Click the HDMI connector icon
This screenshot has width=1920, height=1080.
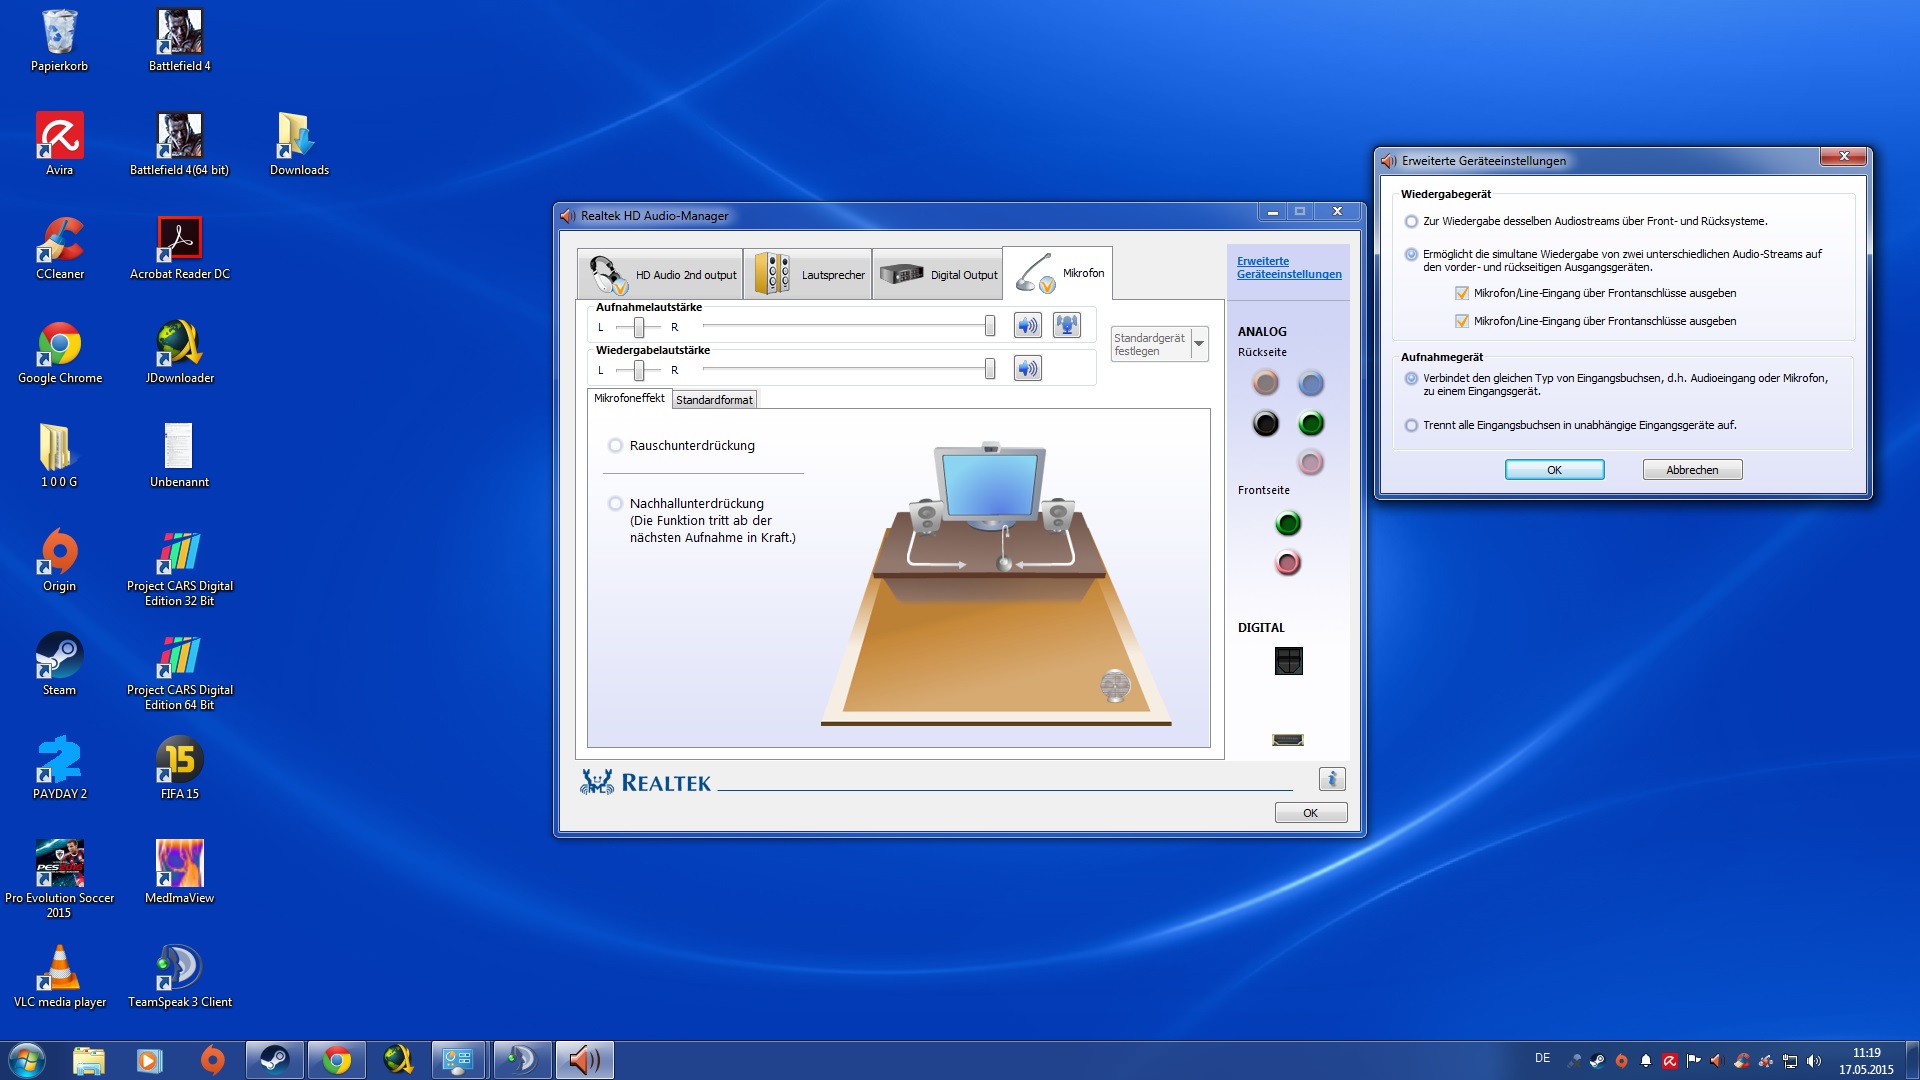1288,740
